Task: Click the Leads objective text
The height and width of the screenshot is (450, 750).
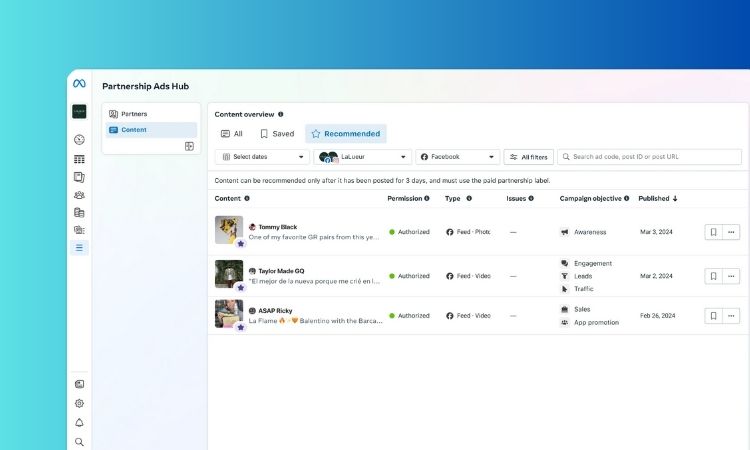Action: tap(583, 276)
